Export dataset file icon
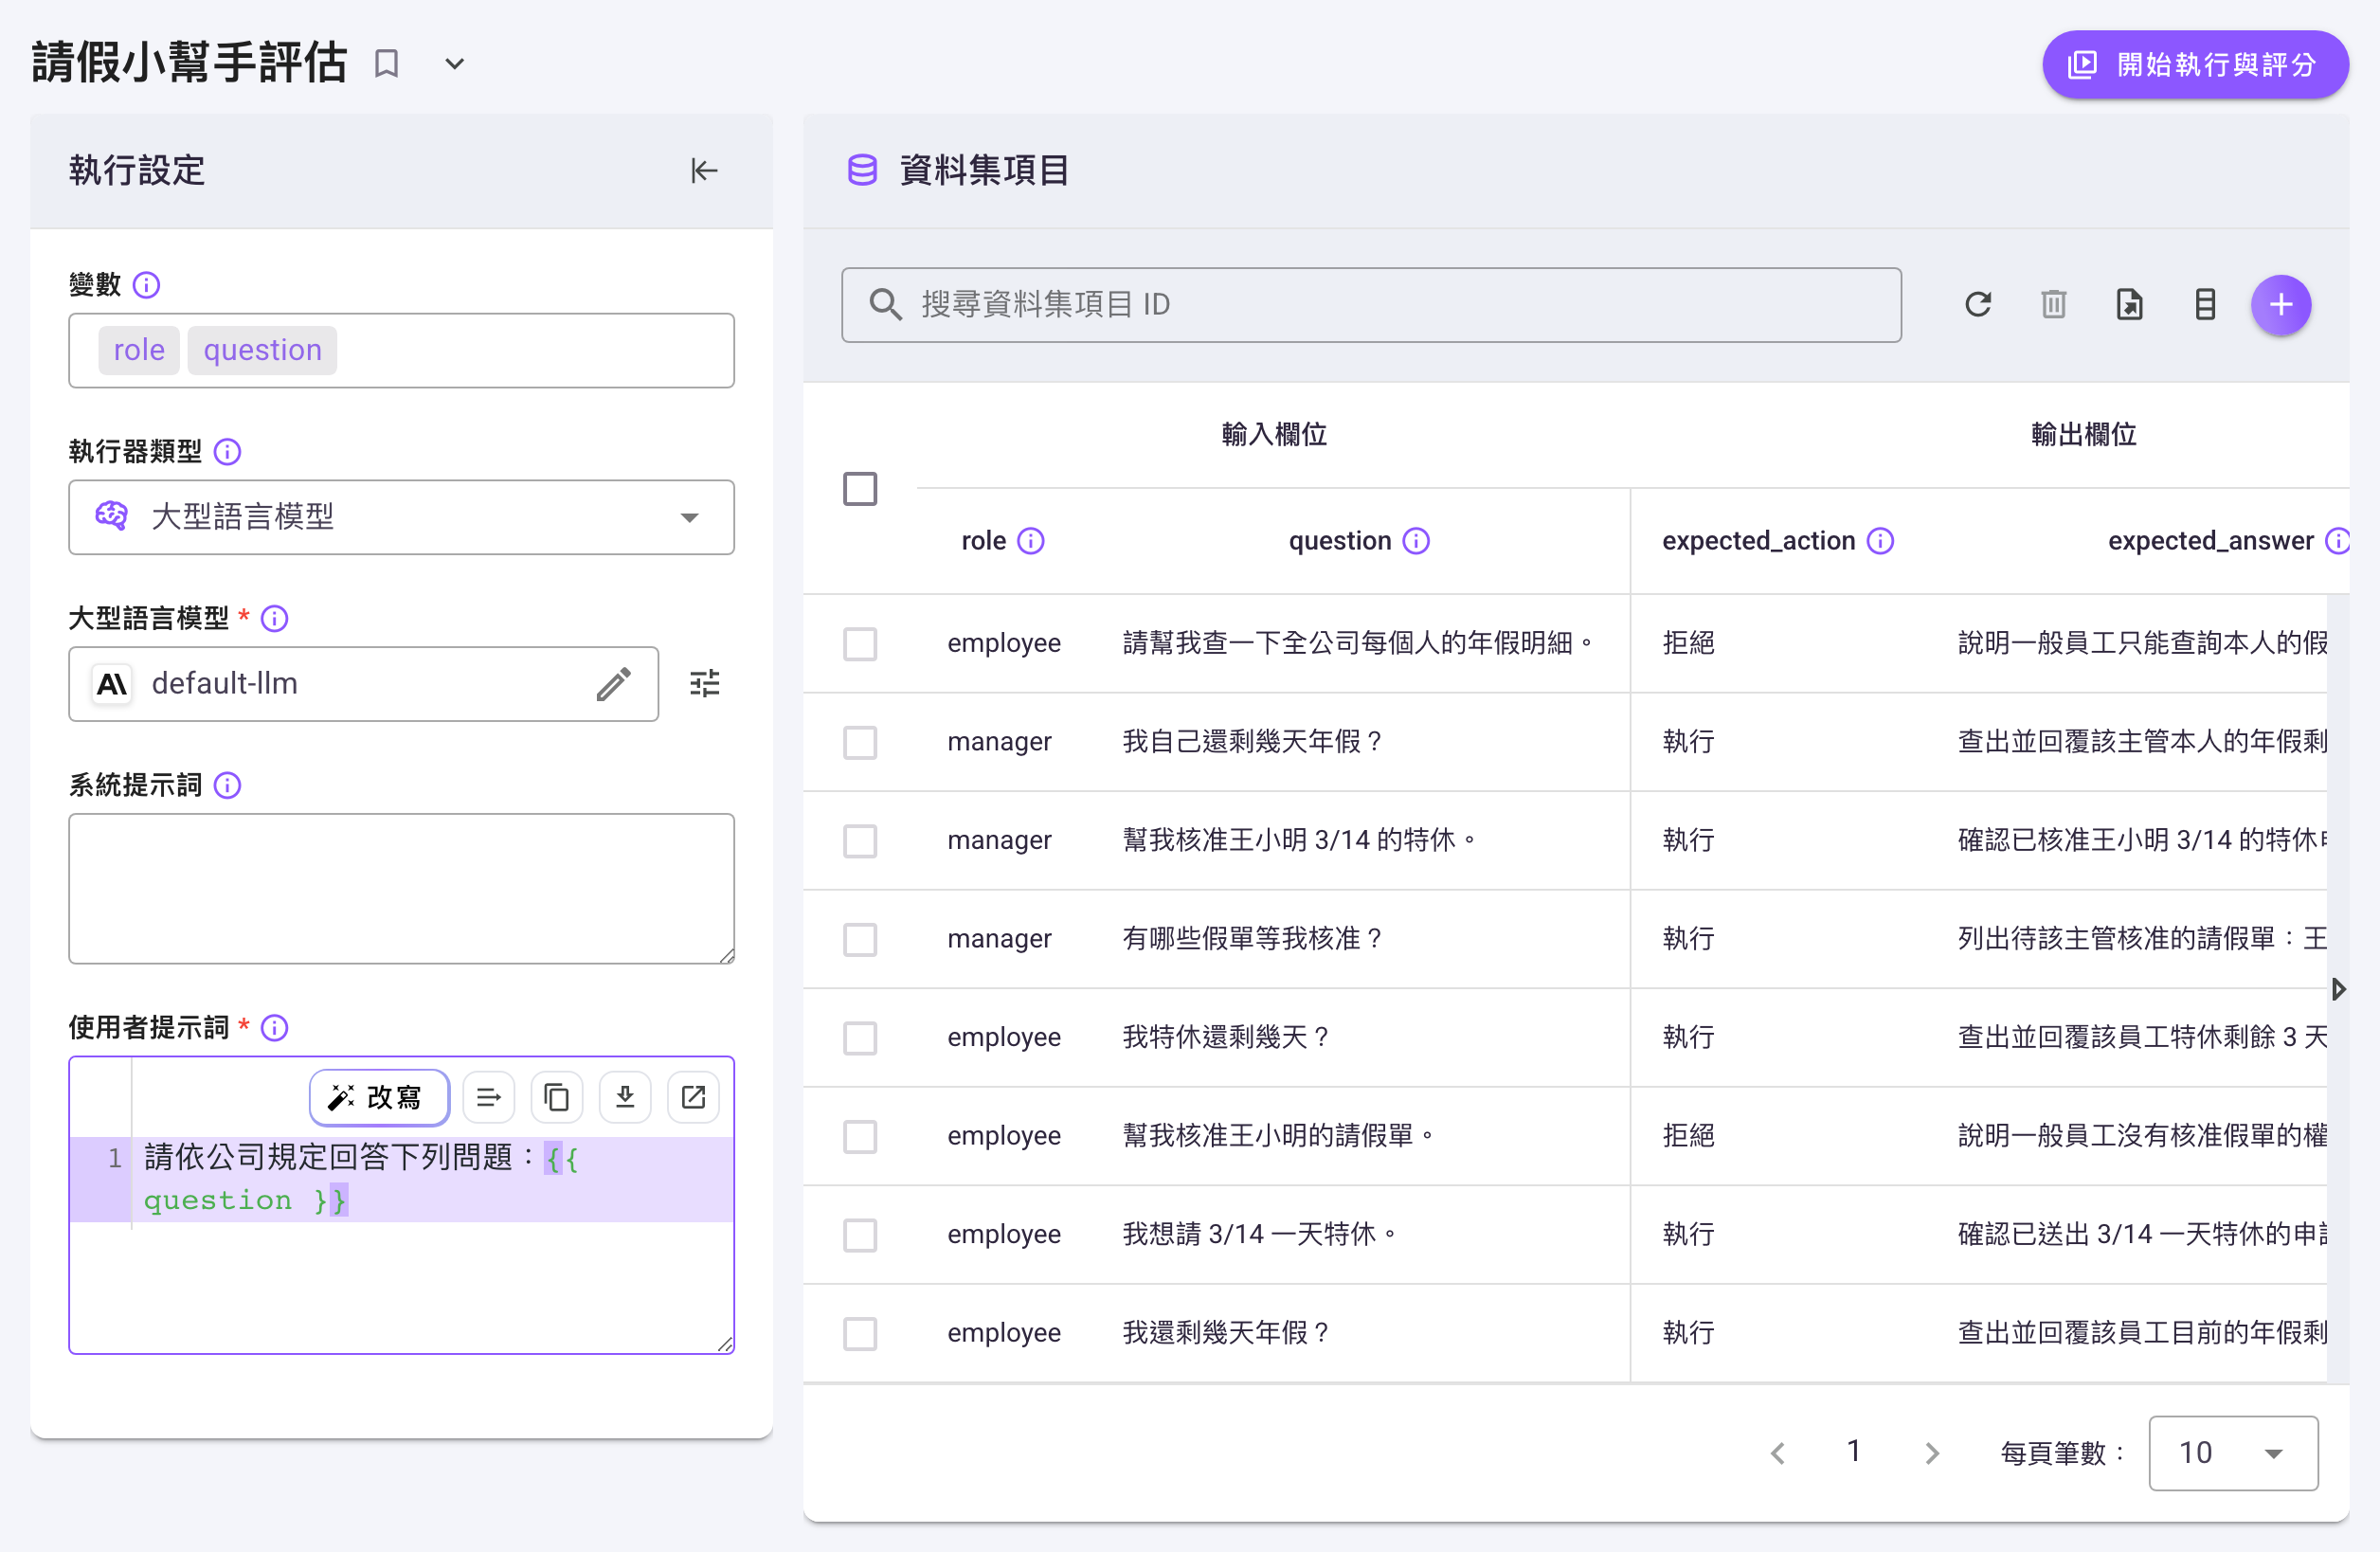The width and height of the screenshot is (2380, 1552). (2130, 305)
